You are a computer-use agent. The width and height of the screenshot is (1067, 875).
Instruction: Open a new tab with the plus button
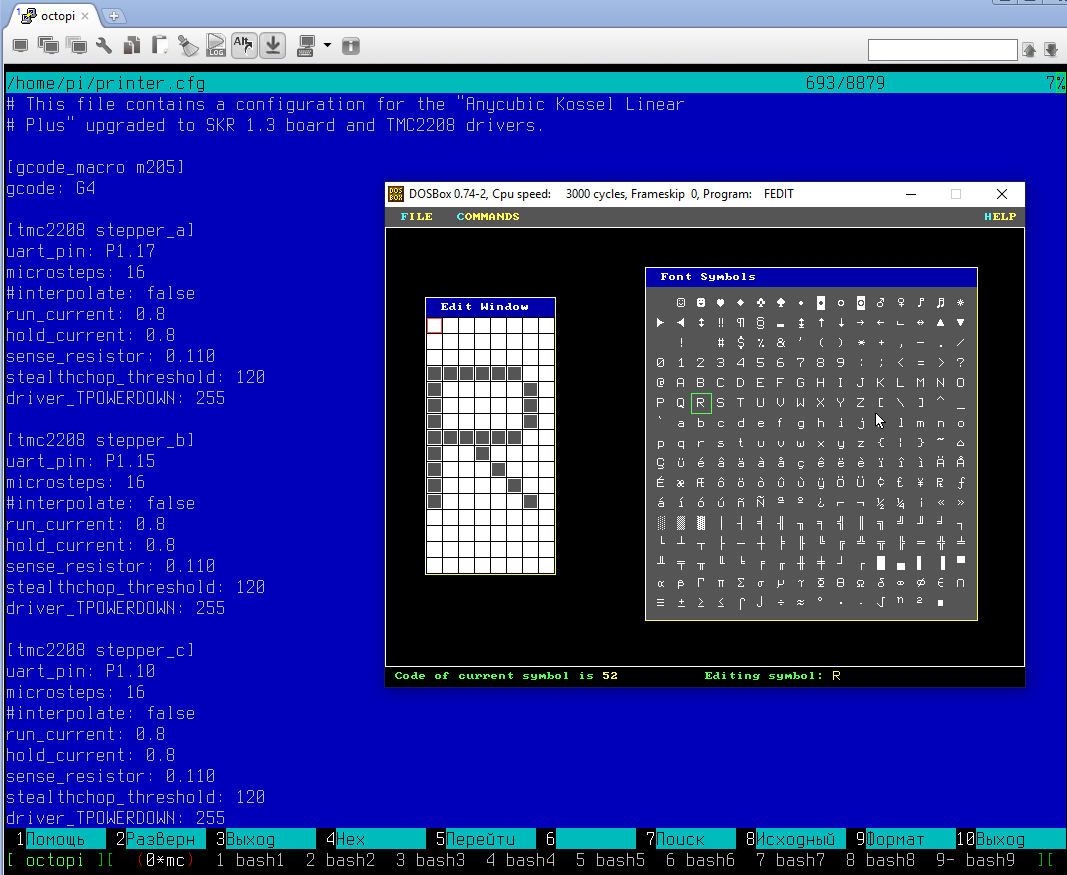coord(114,16)
